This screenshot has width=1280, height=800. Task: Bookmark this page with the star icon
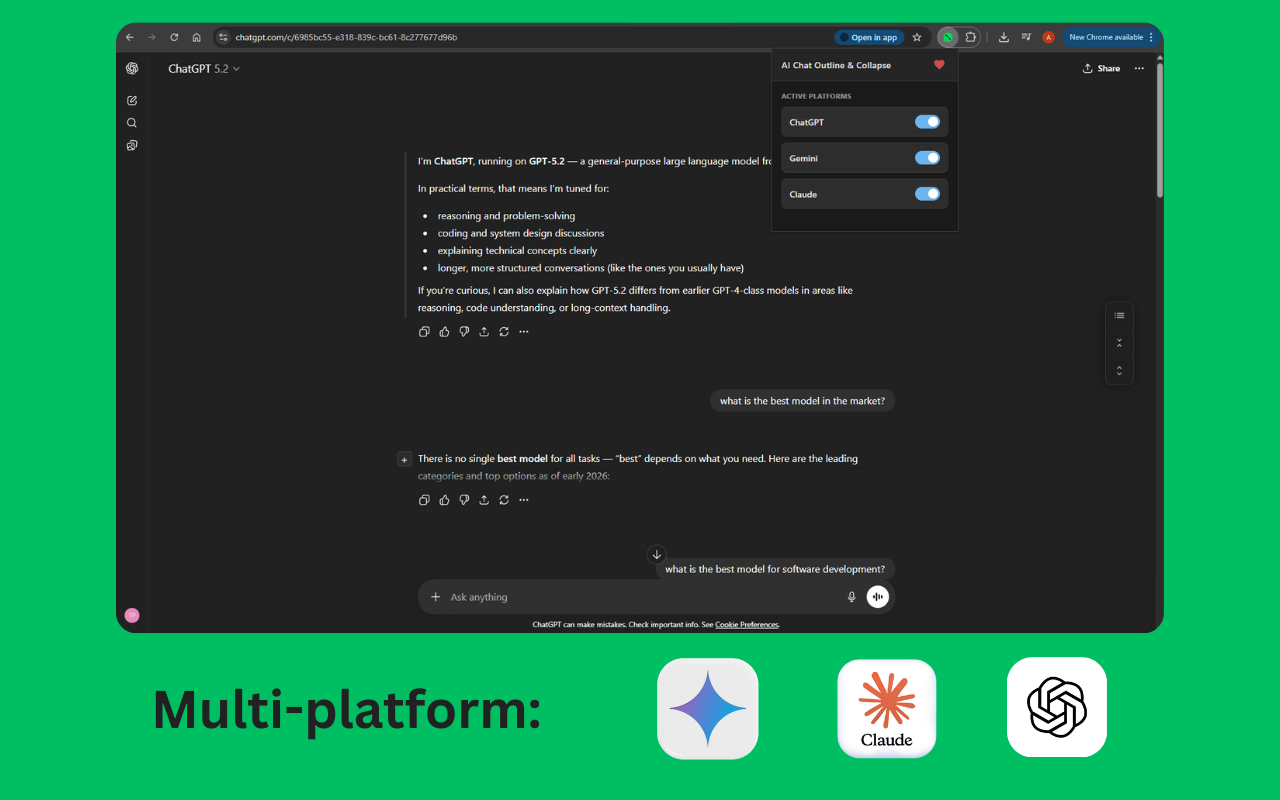(917, 37)
